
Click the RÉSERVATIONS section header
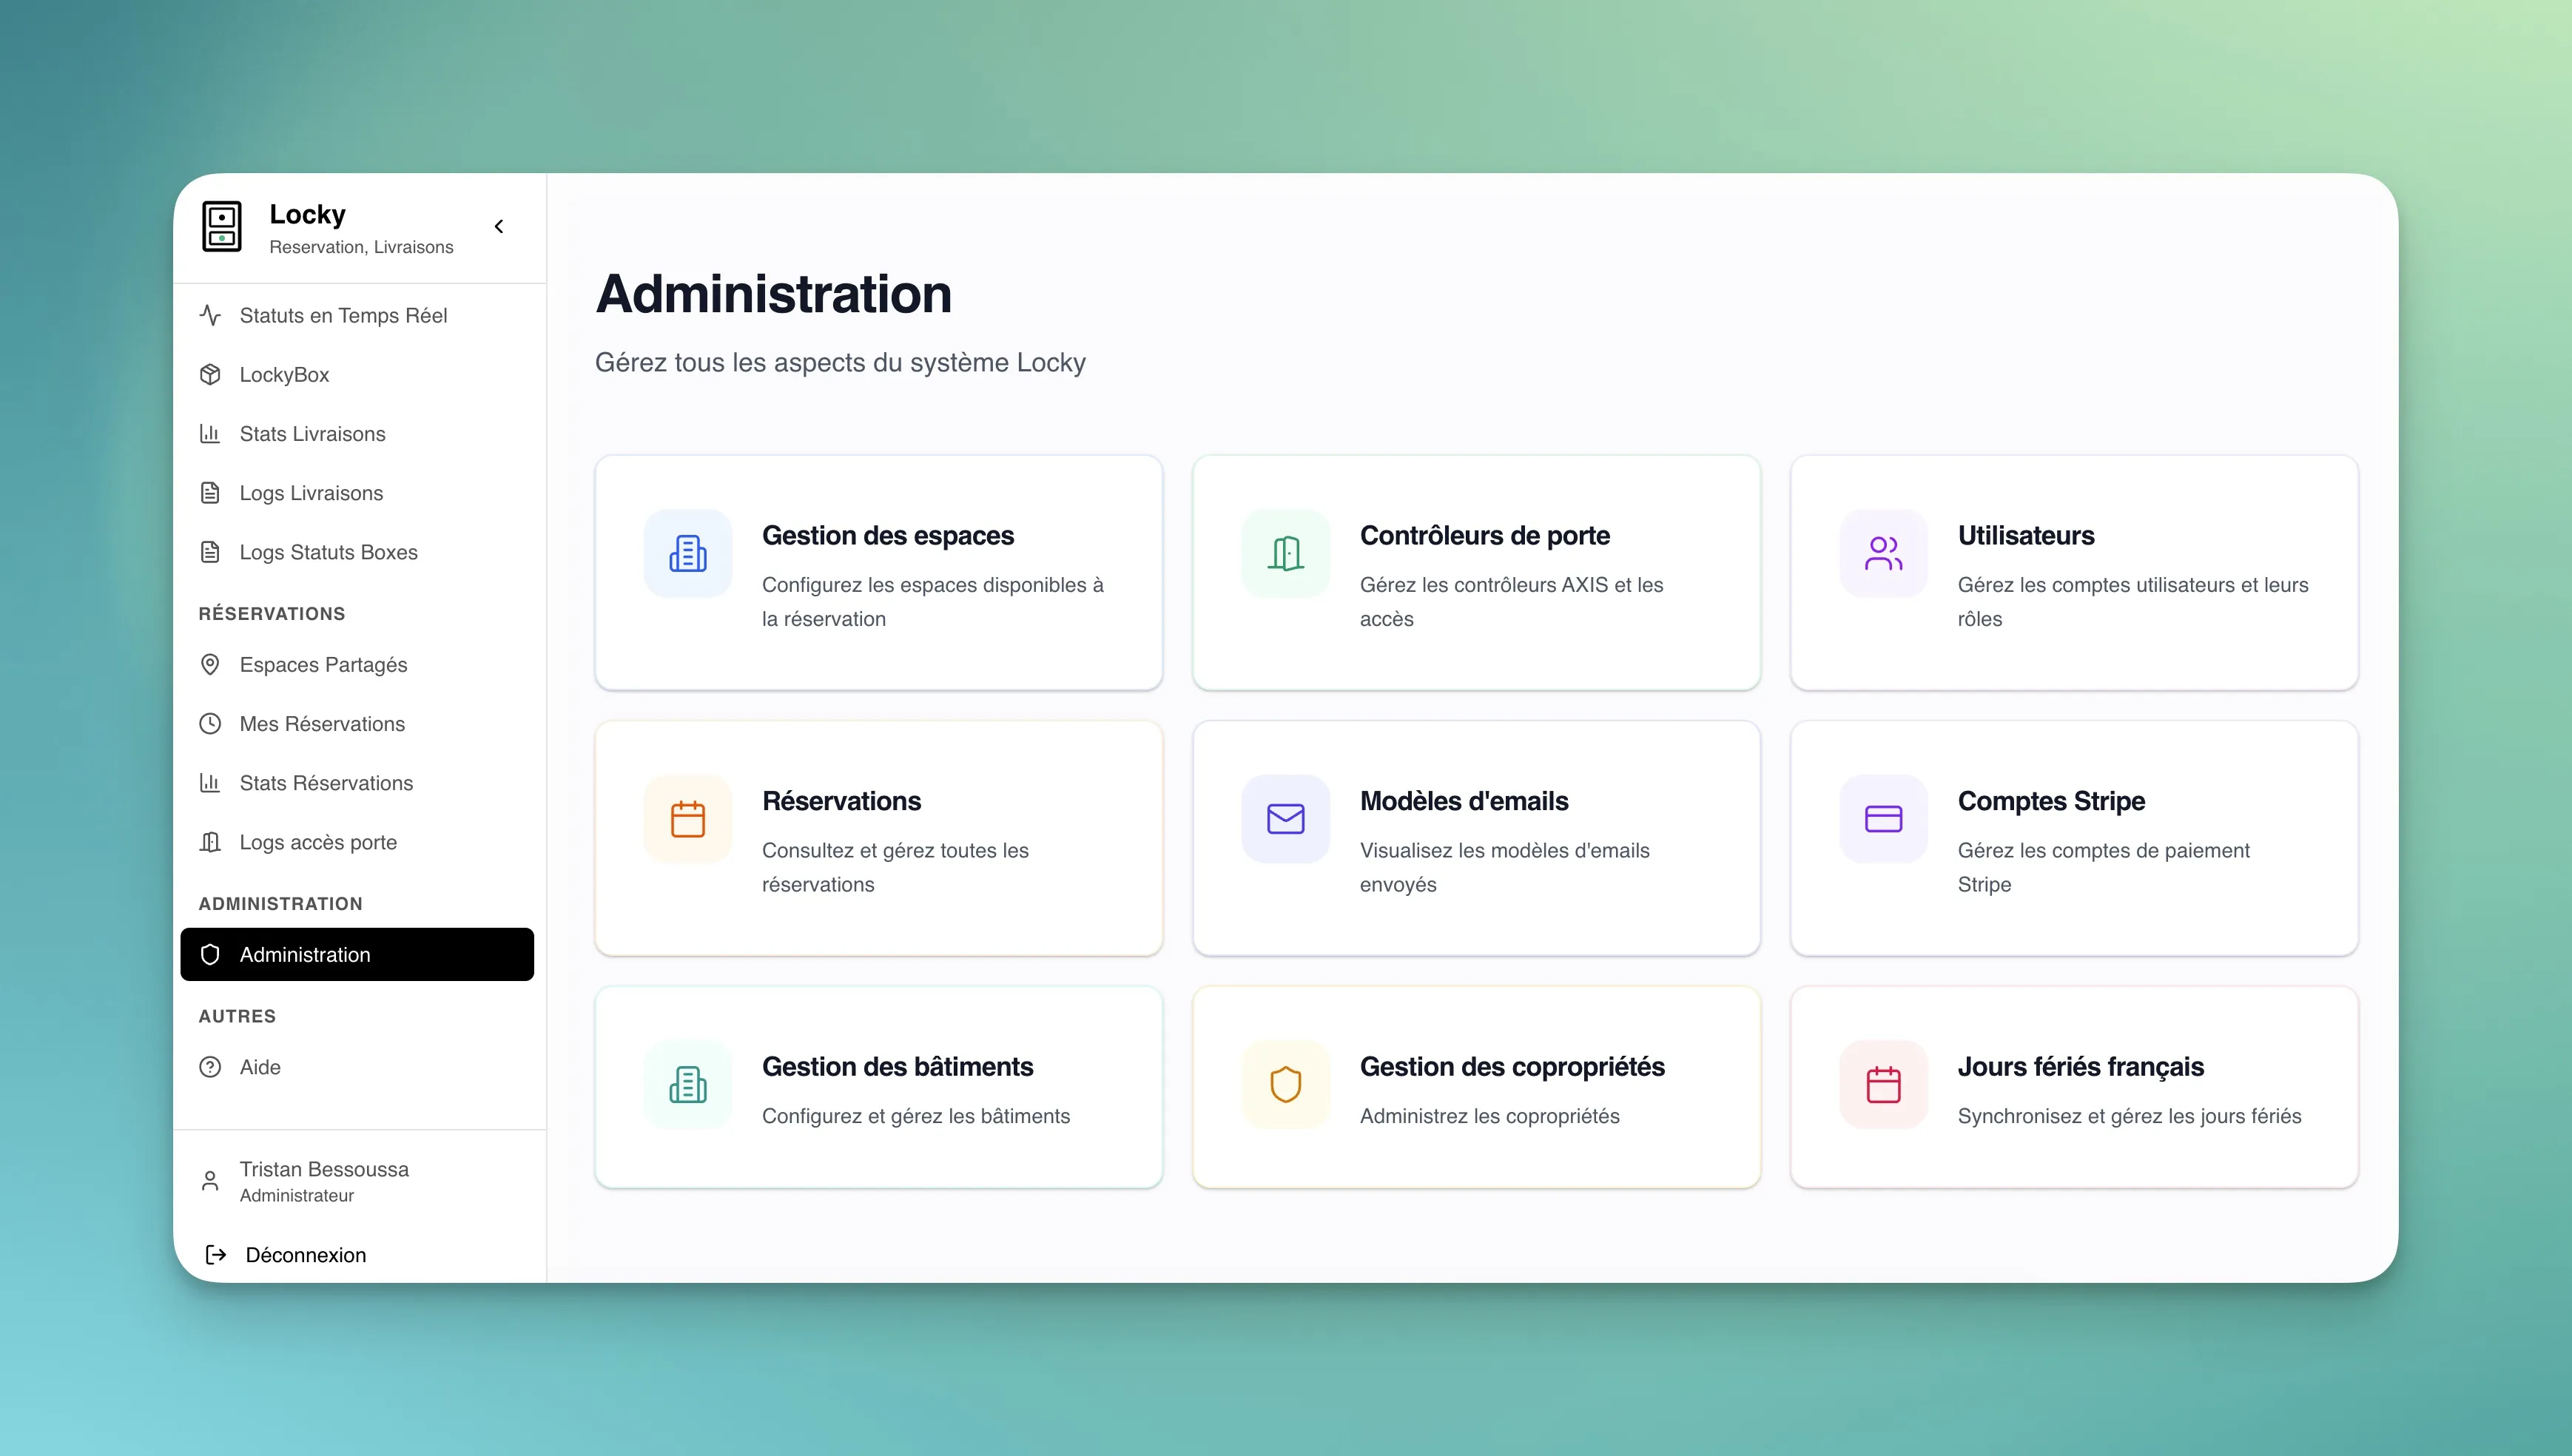click(272, 613)
